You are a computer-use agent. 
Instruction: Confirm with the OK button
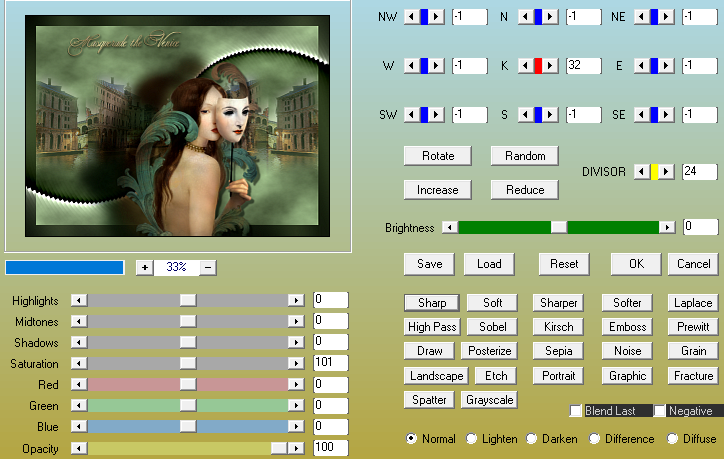click(636, 264)
